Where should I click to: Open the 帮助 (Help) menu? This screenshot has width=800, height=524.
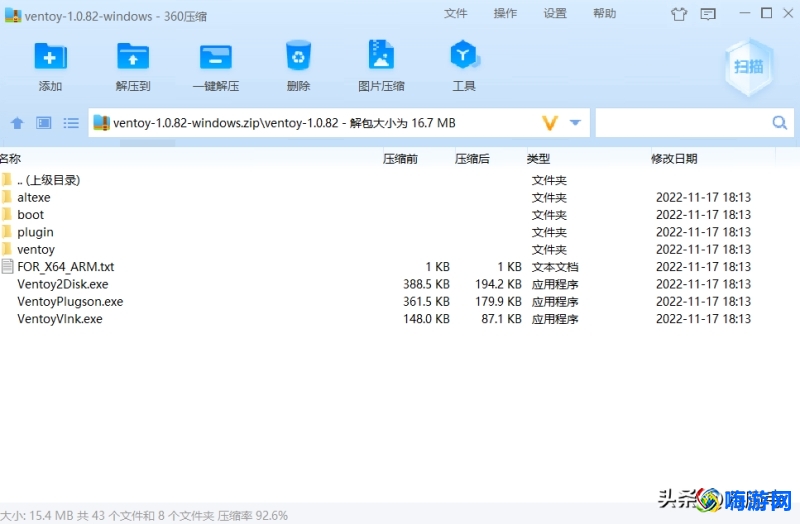tap(605, 13)
